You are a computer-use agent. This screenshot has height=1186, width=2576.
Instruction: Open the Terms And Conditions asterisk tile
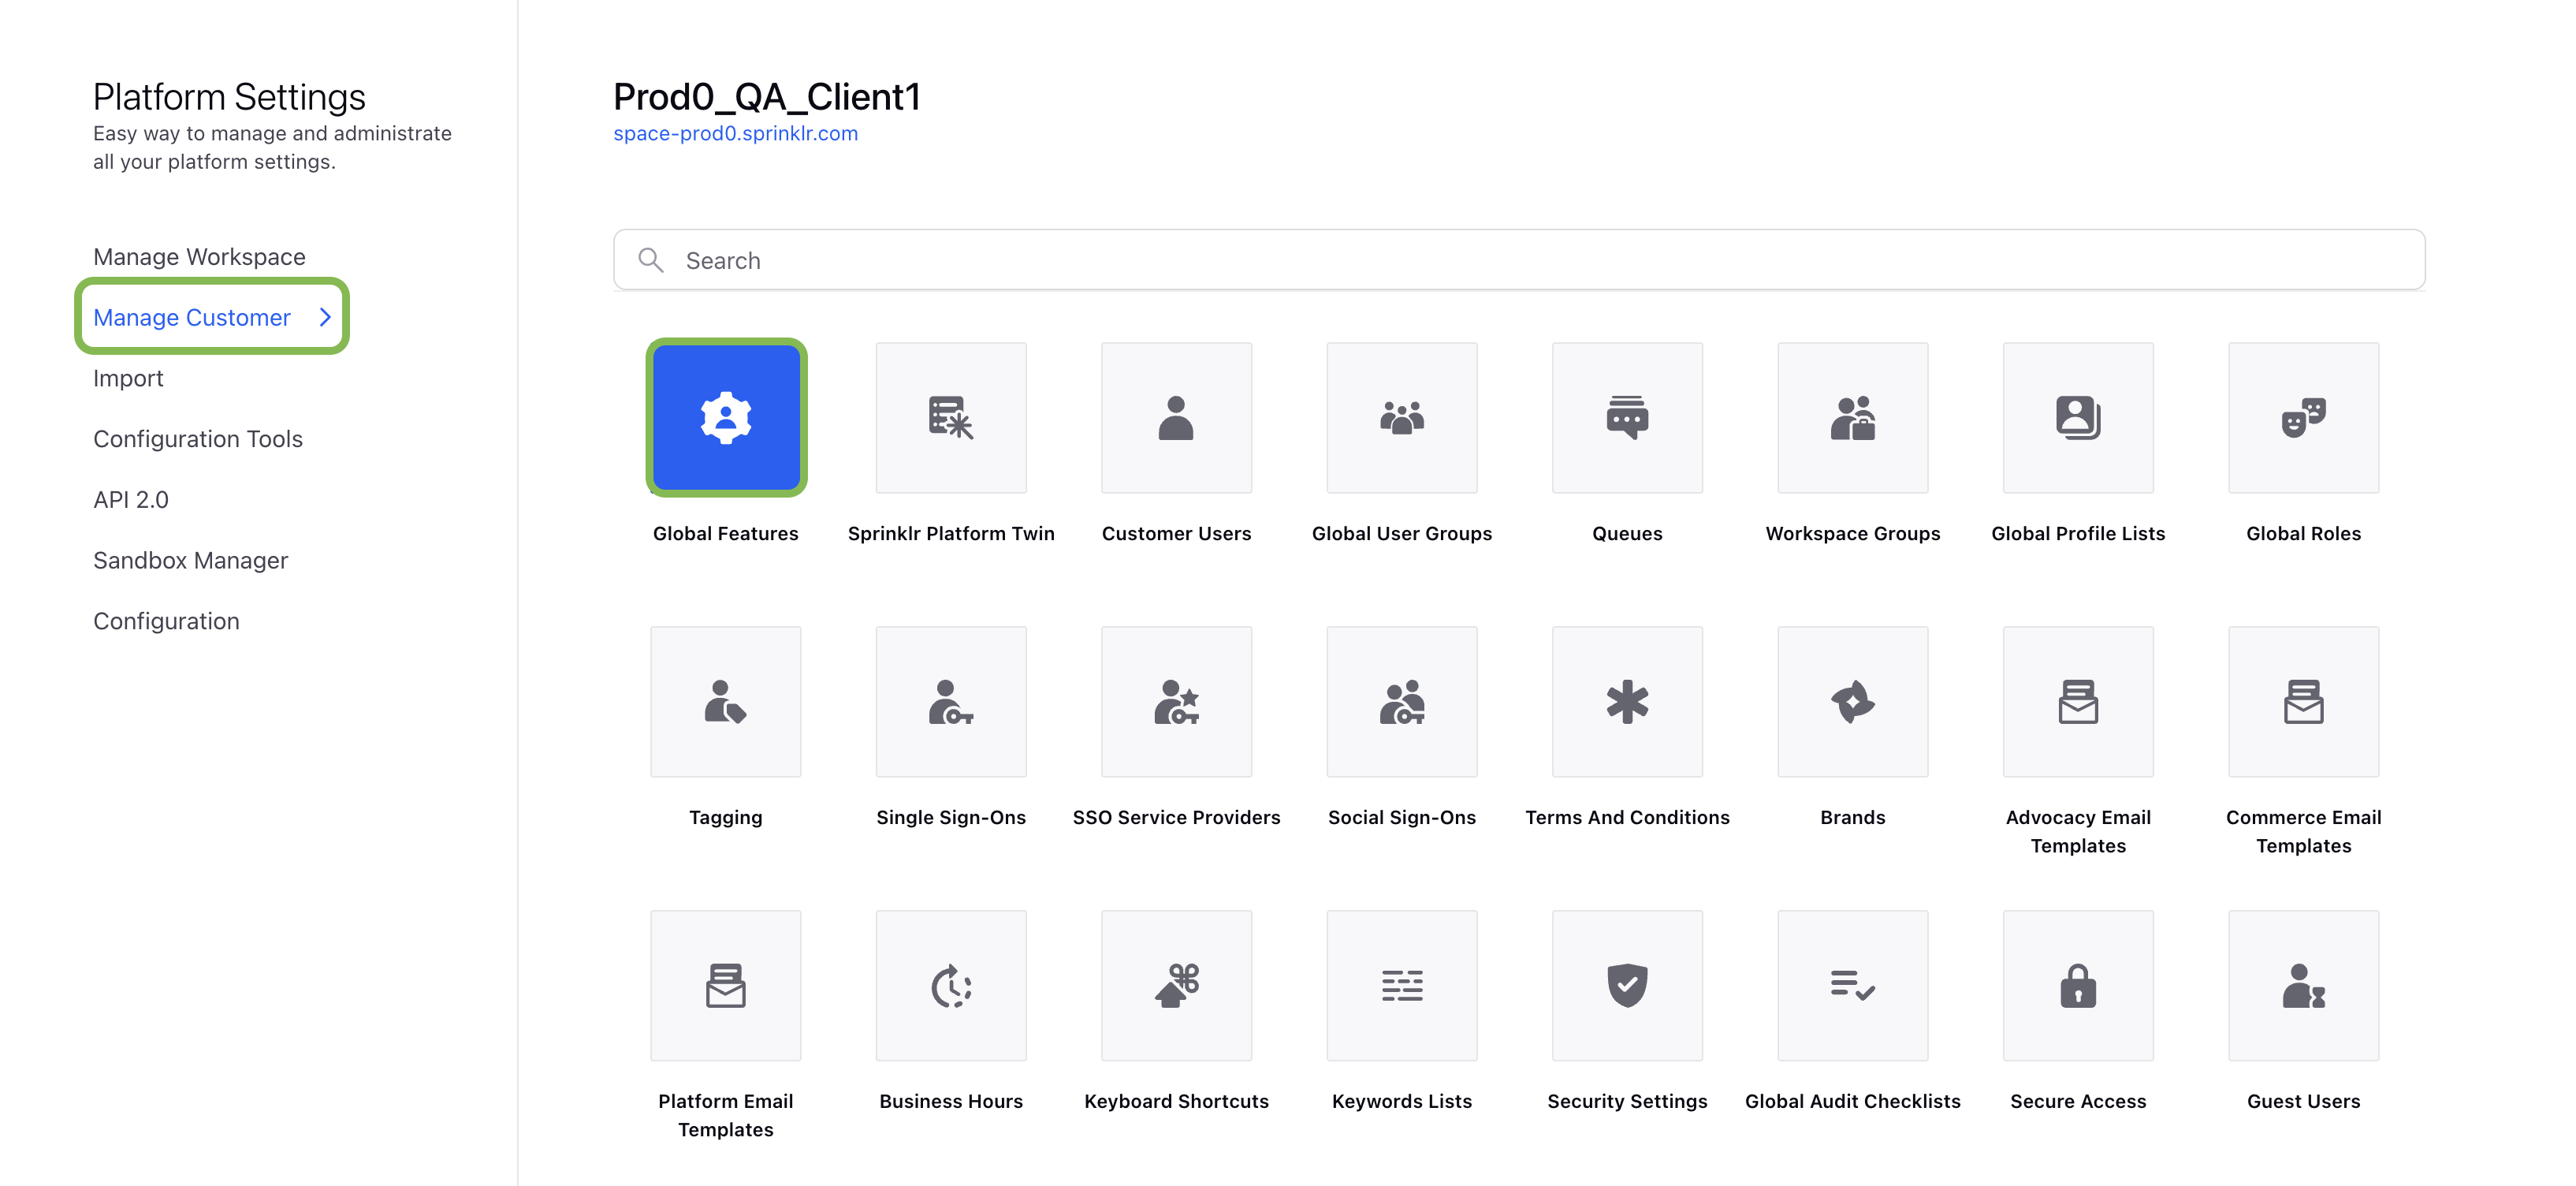pos(1627,701)
